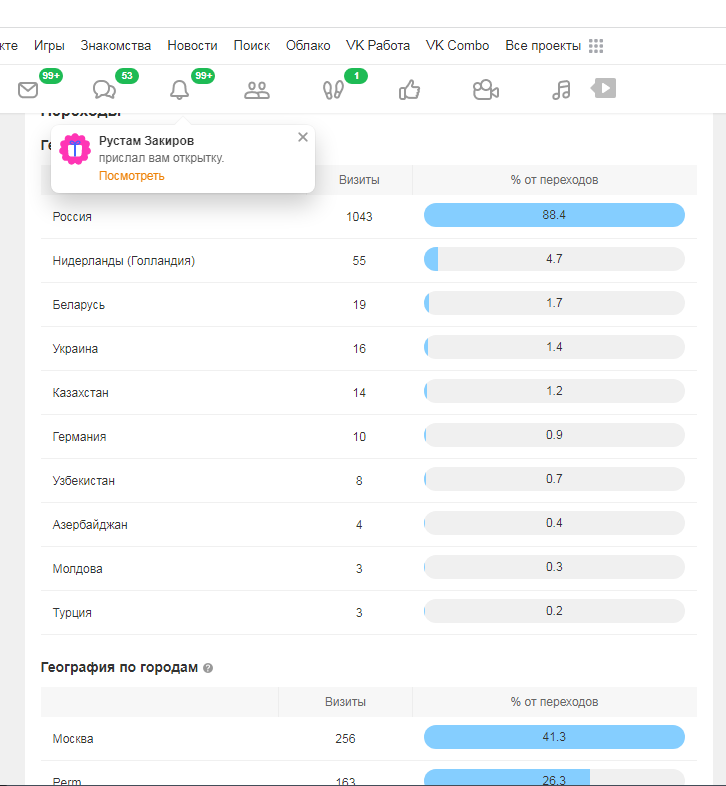Click the gift postcard icon in notification
The width and height of the screenshot is (726, 786).
coord(75,149)
